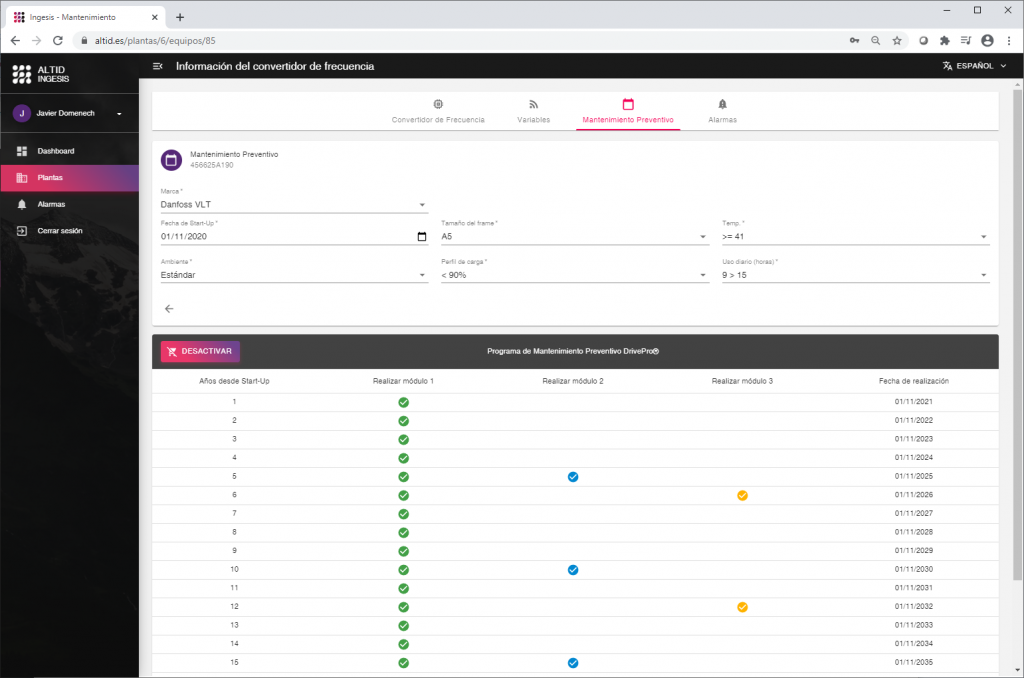Image resolution: width=1024 pixels, height=678 pixels.
Task: Click the hamburger menu collapse icon
Action: click(157, 66)
